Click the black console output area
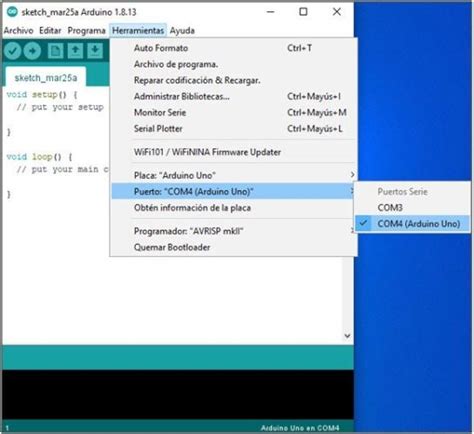 pyautogui.click(x=178, y=394)
